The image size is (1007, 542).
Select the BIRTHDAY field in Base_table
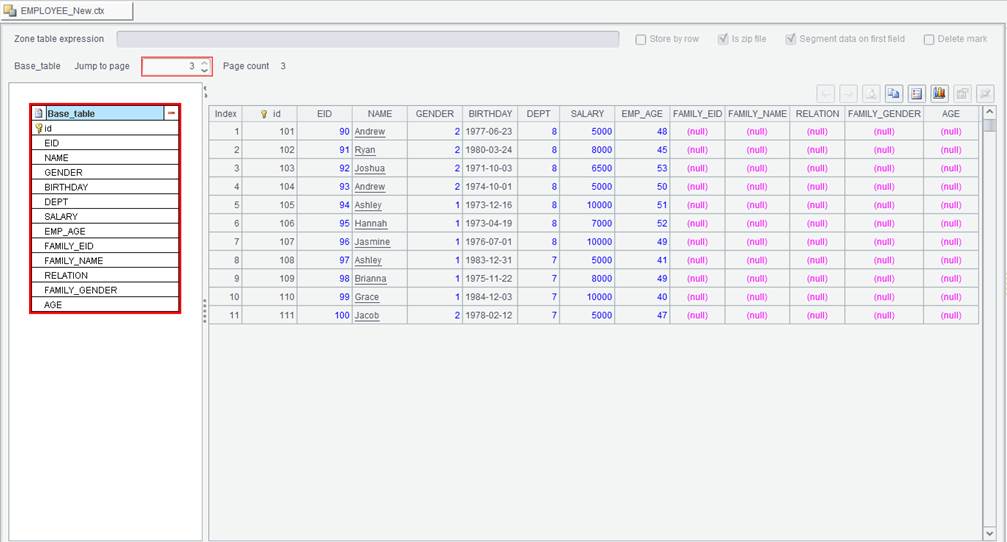[105, 187]
